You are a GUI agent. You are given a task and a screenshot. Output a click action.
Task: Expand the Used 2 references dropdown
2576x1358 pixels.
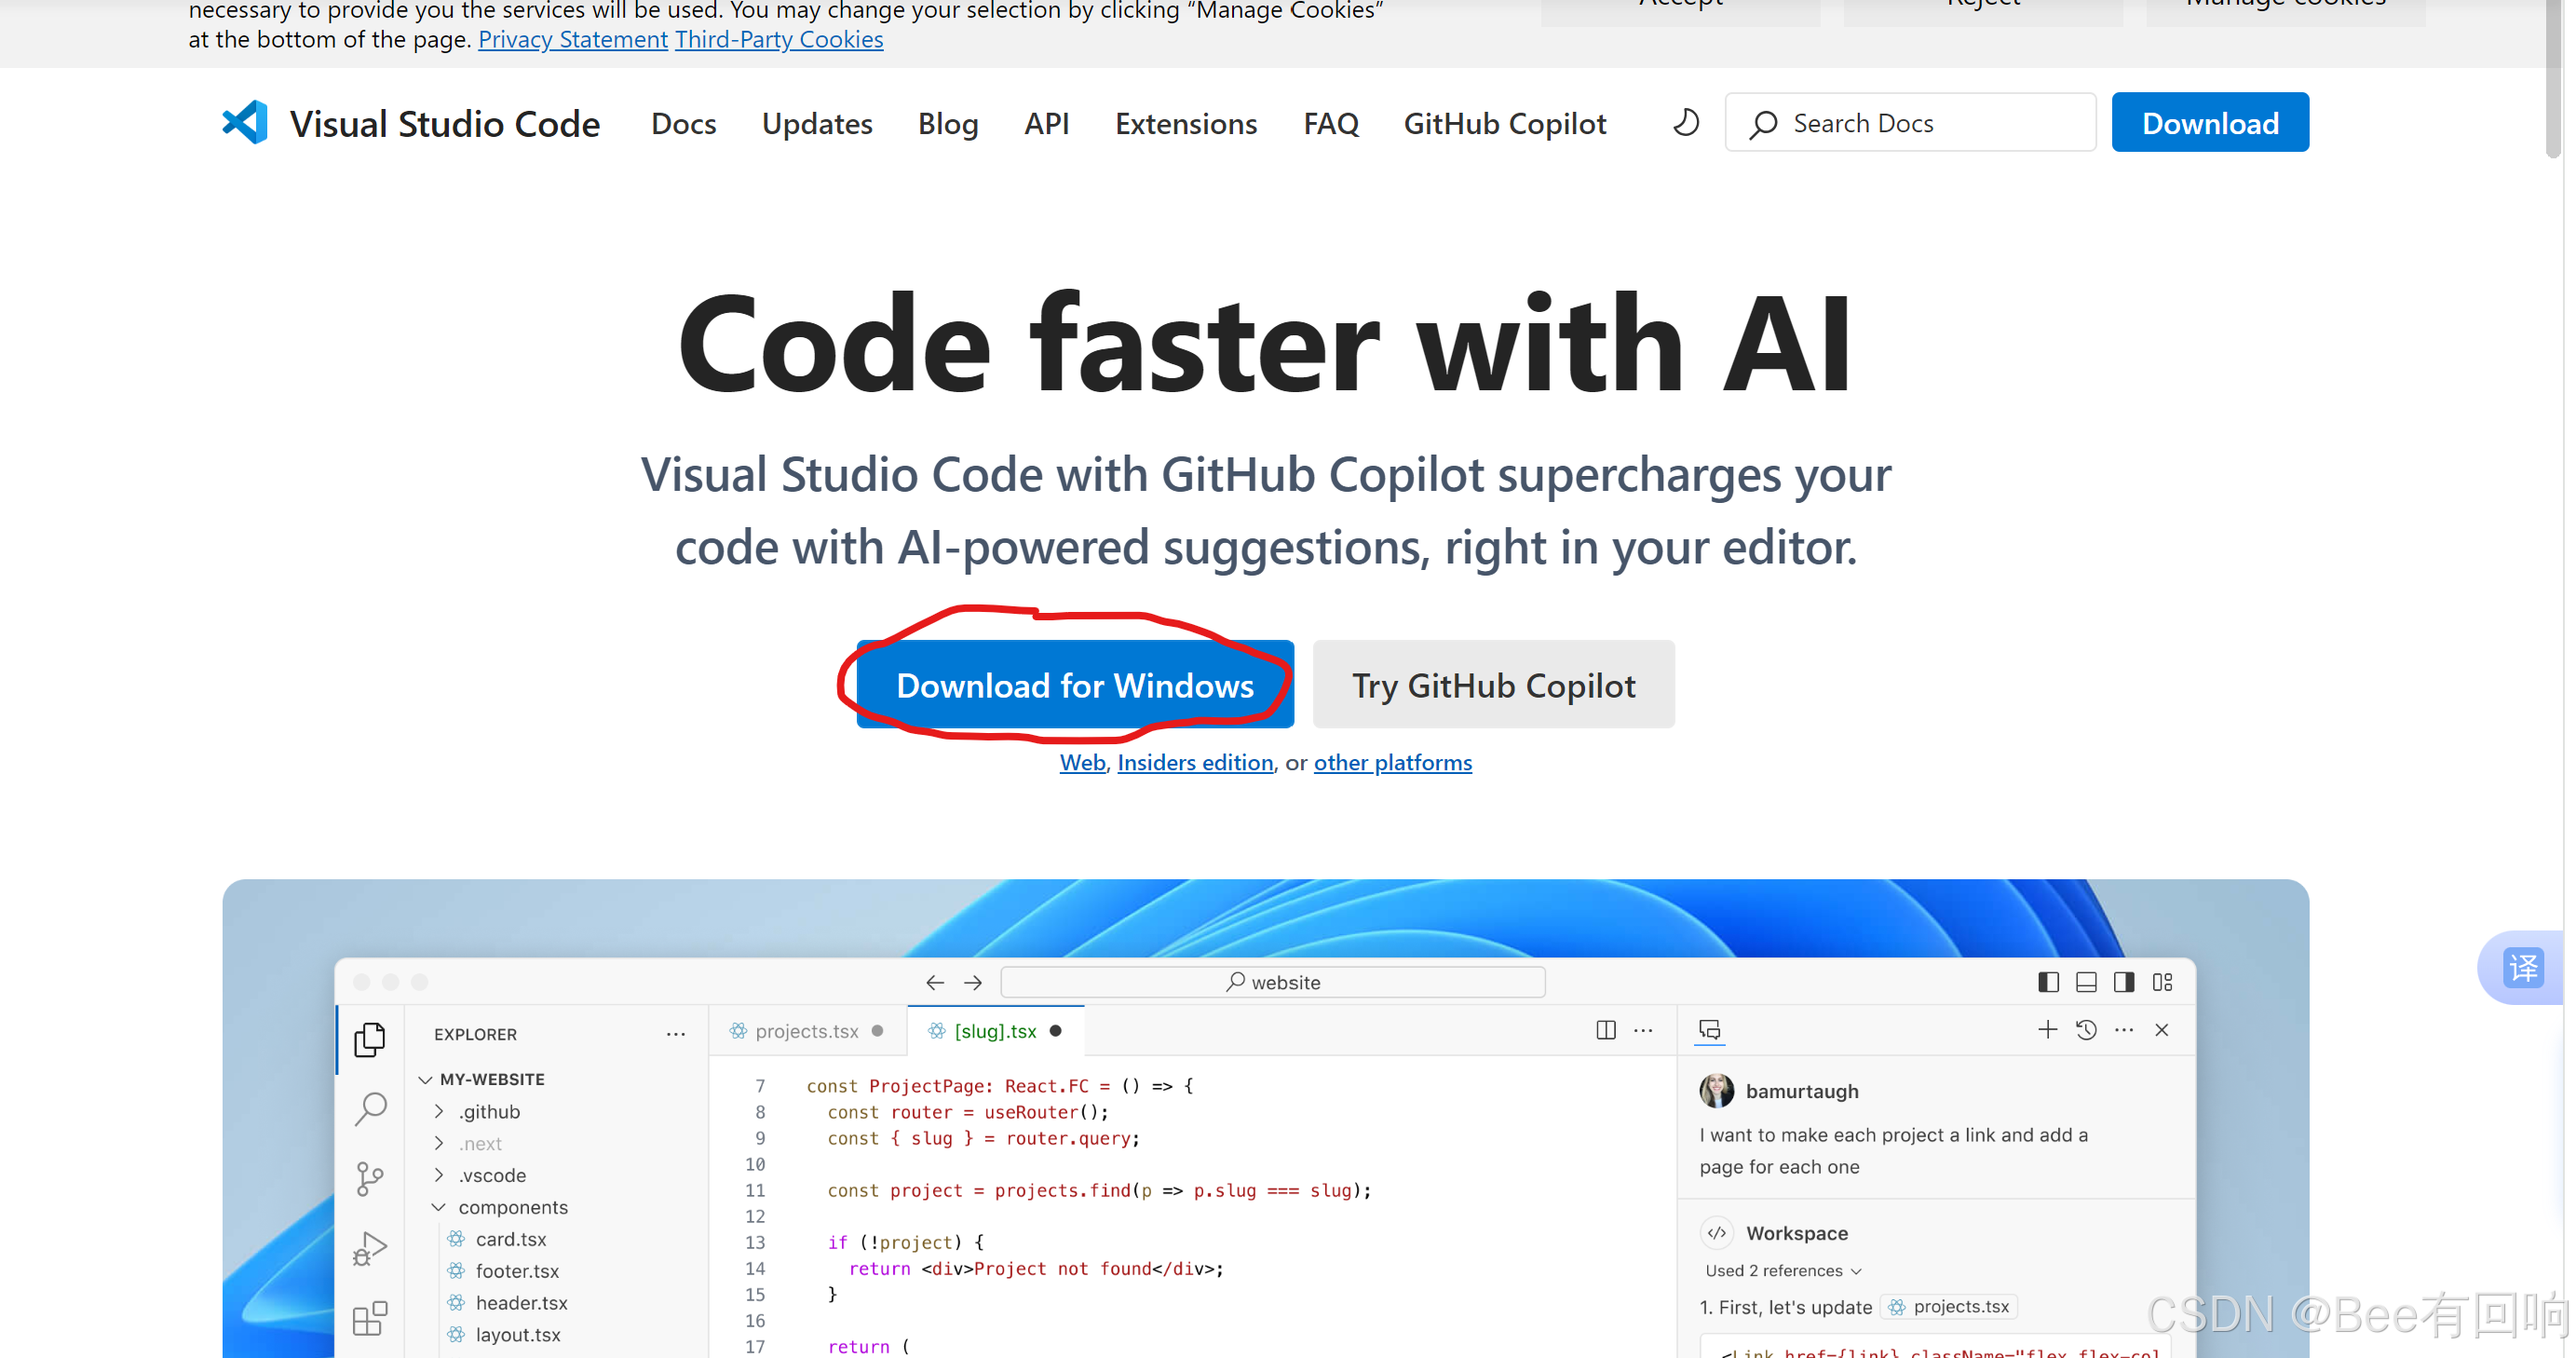1782,1270
